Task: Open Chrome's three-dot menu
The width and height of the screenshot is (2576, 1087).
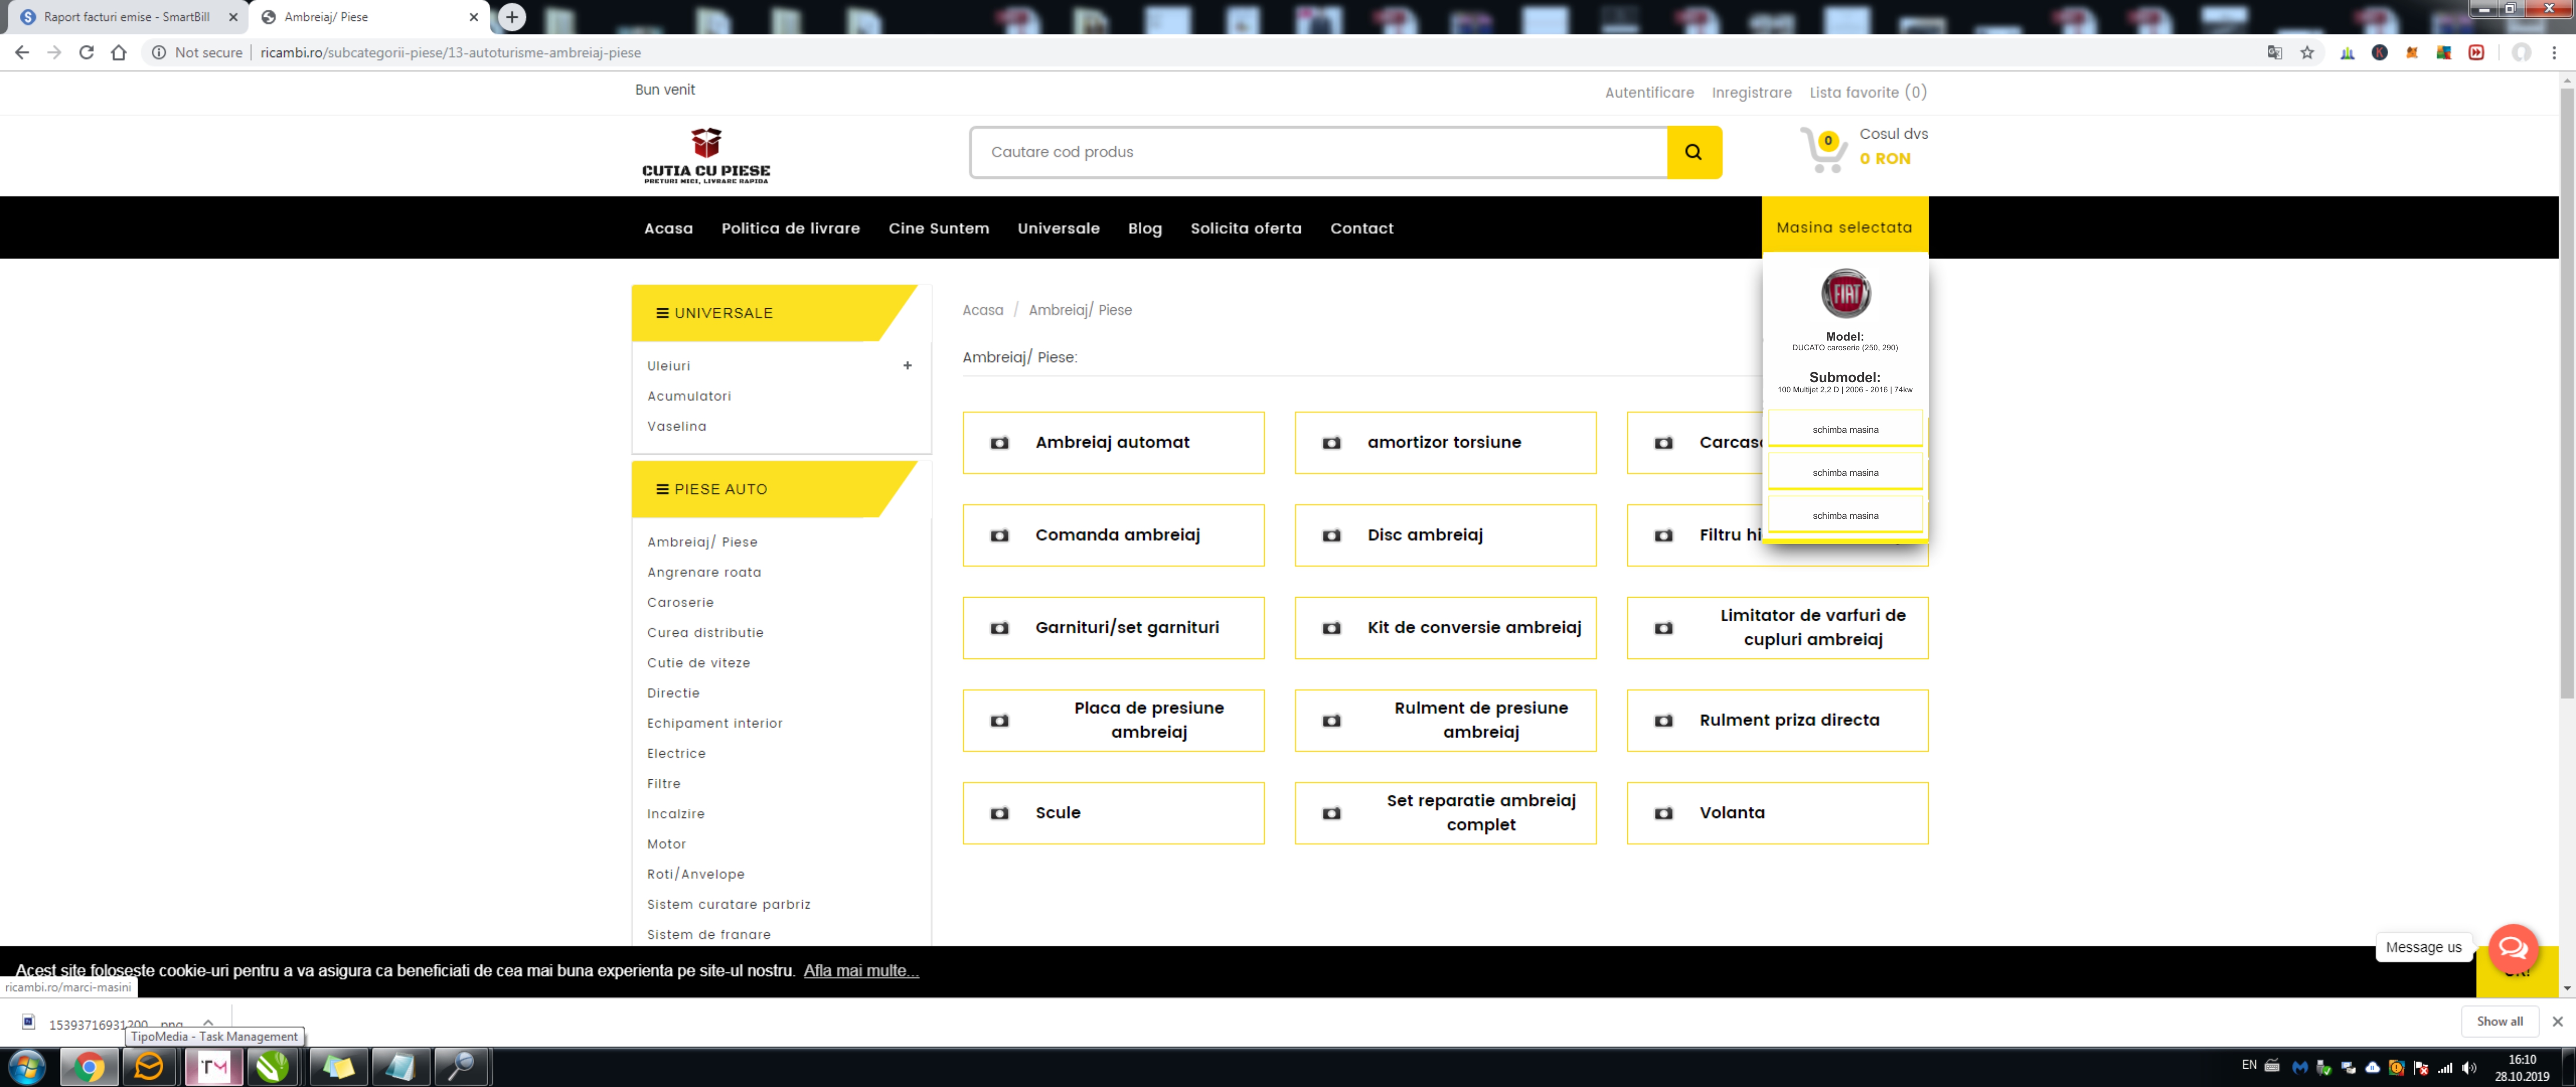Action: [x=2554, y=52]
